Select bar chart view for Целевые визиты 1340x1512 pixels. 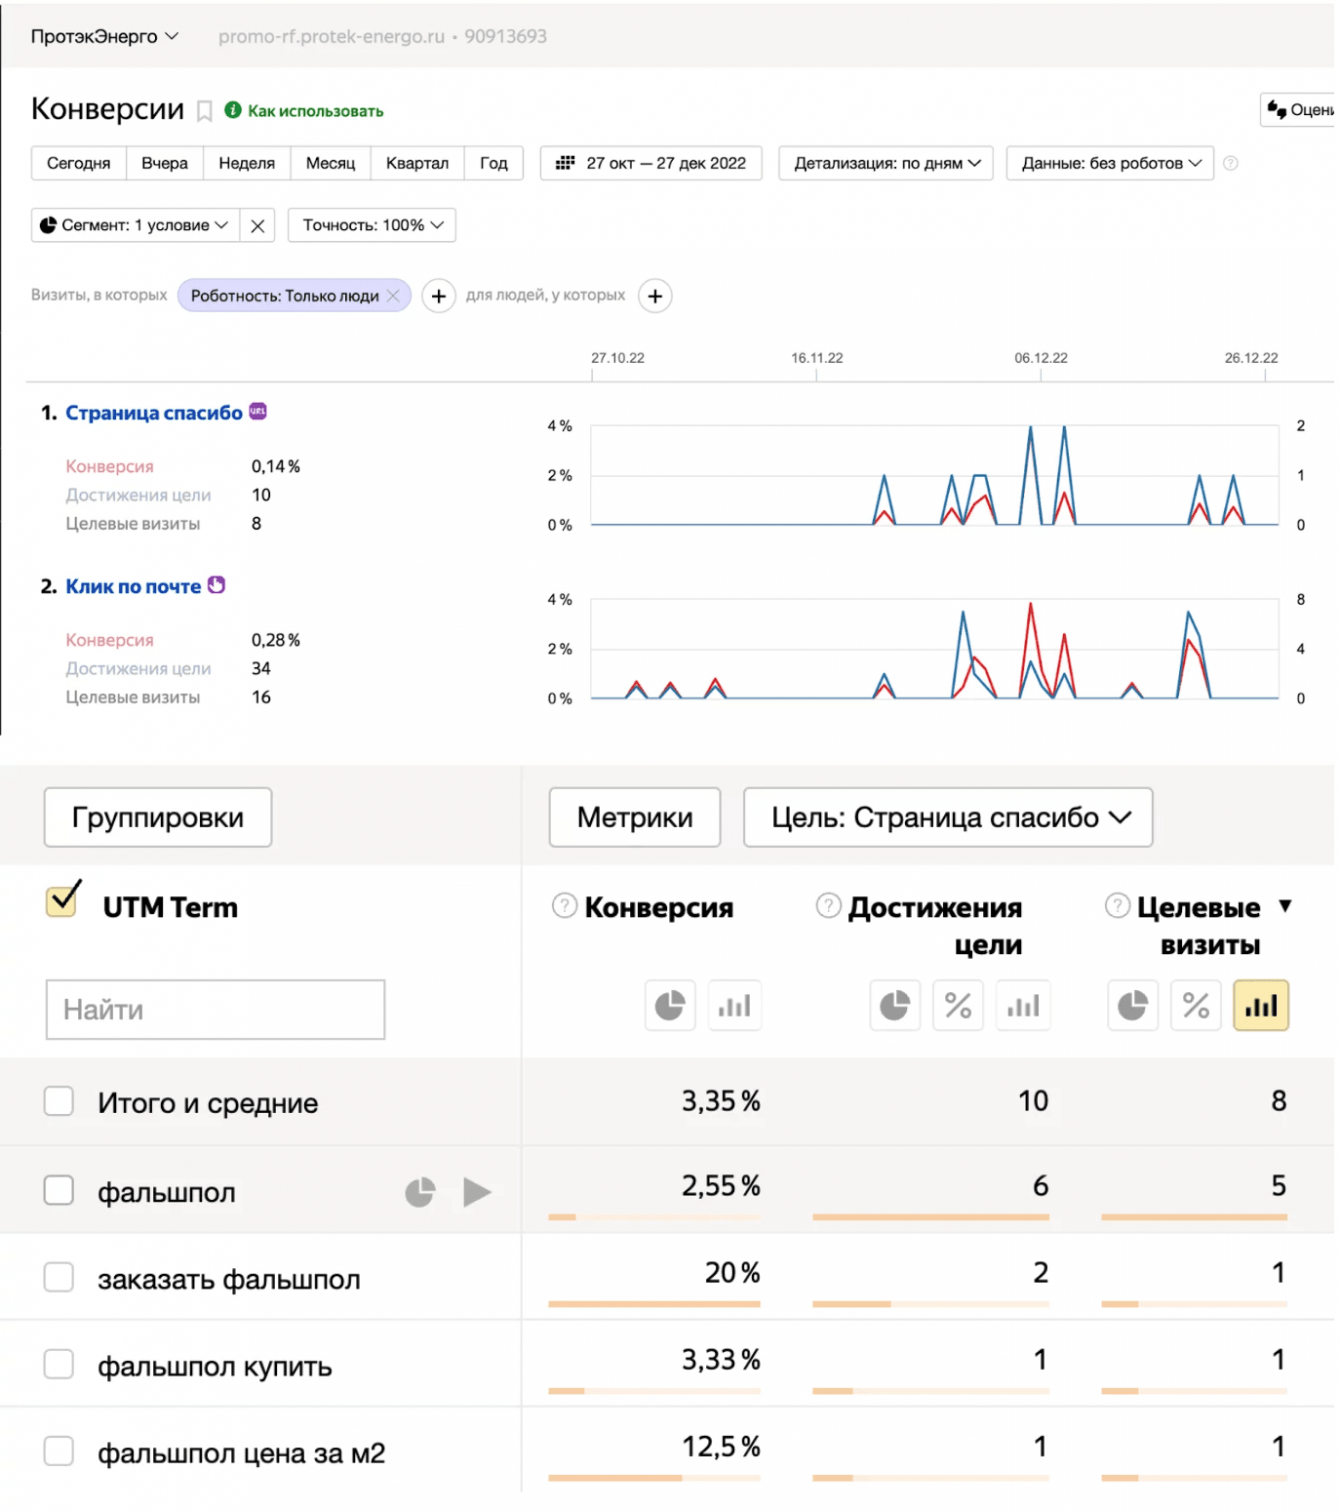1261,1006
